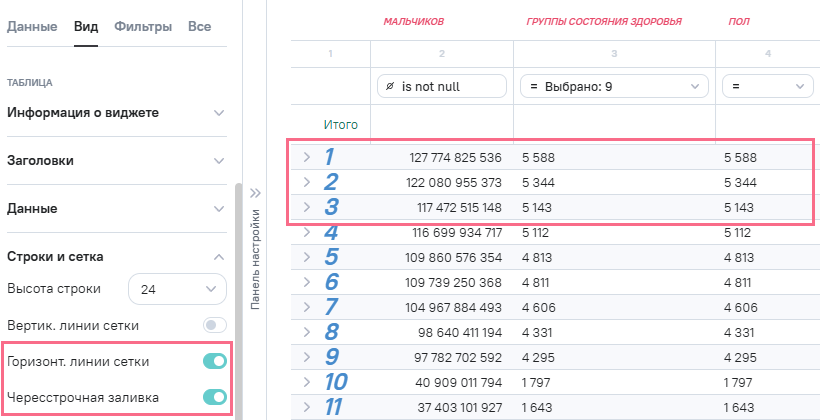Expand row 8 with its arrow icon
Viewport: 820px width, 420px height.
pyautogui.click(x=307, y=333)
